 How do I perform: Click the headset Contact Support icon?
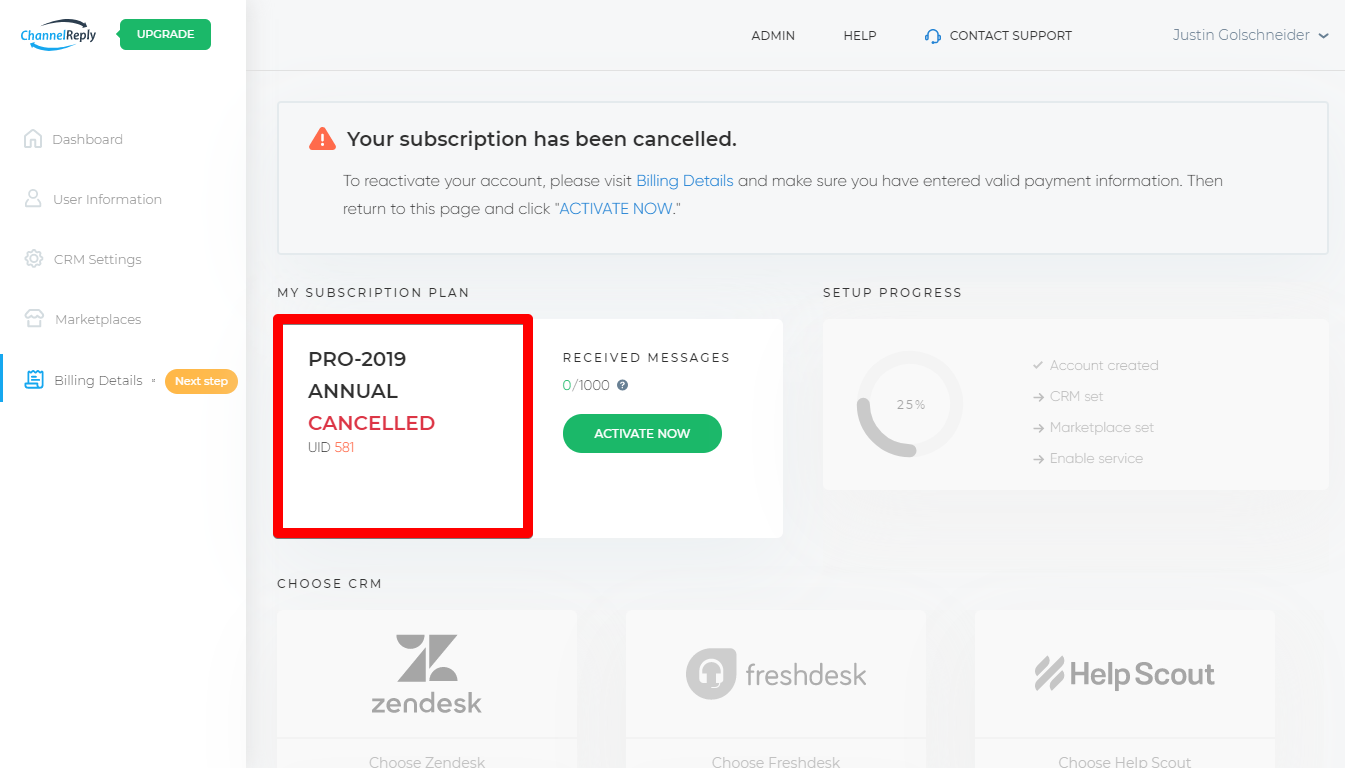(x=933, y=36)
